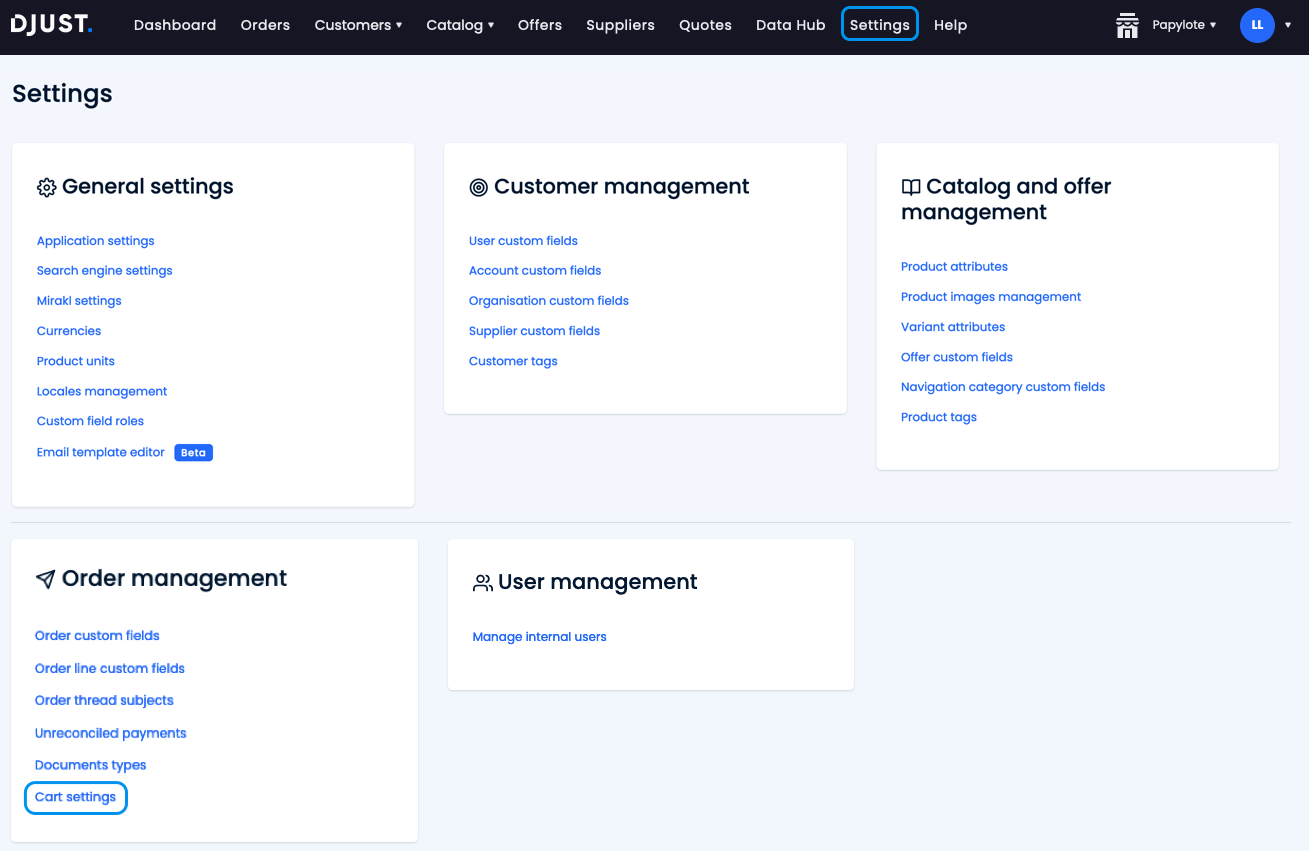Image resolution: width=1309 pixels, height=851 pixels.
Task: Click the DJUST logo
Action: coord(51,25)
